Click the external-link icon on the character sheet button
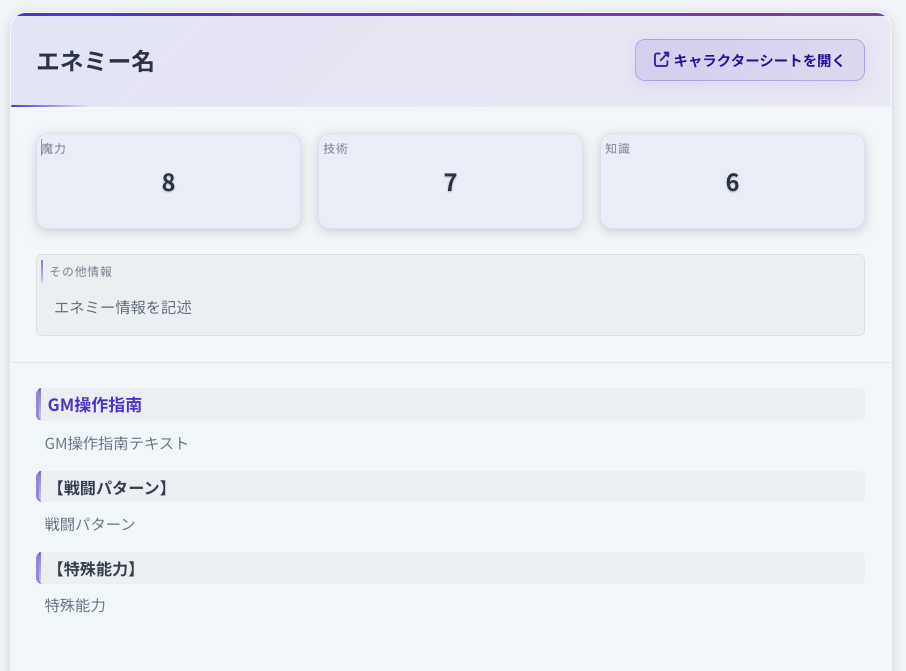 [661, 60]
